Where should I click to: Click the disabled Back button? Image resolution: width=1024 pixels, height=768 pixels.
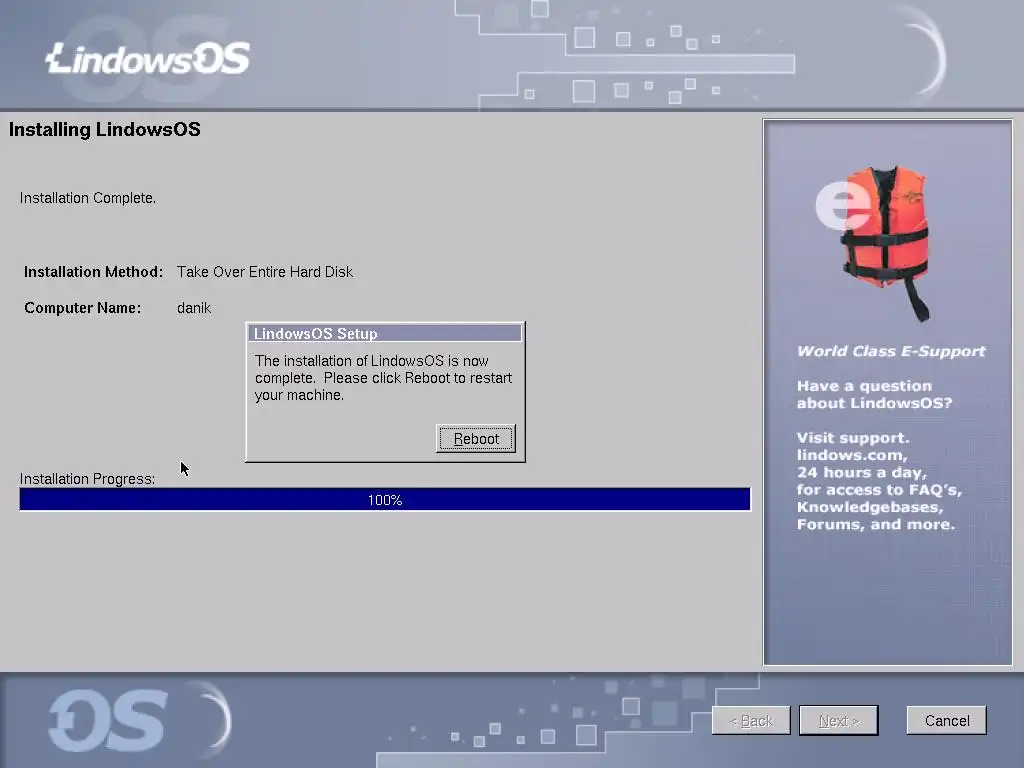(751, 720)
